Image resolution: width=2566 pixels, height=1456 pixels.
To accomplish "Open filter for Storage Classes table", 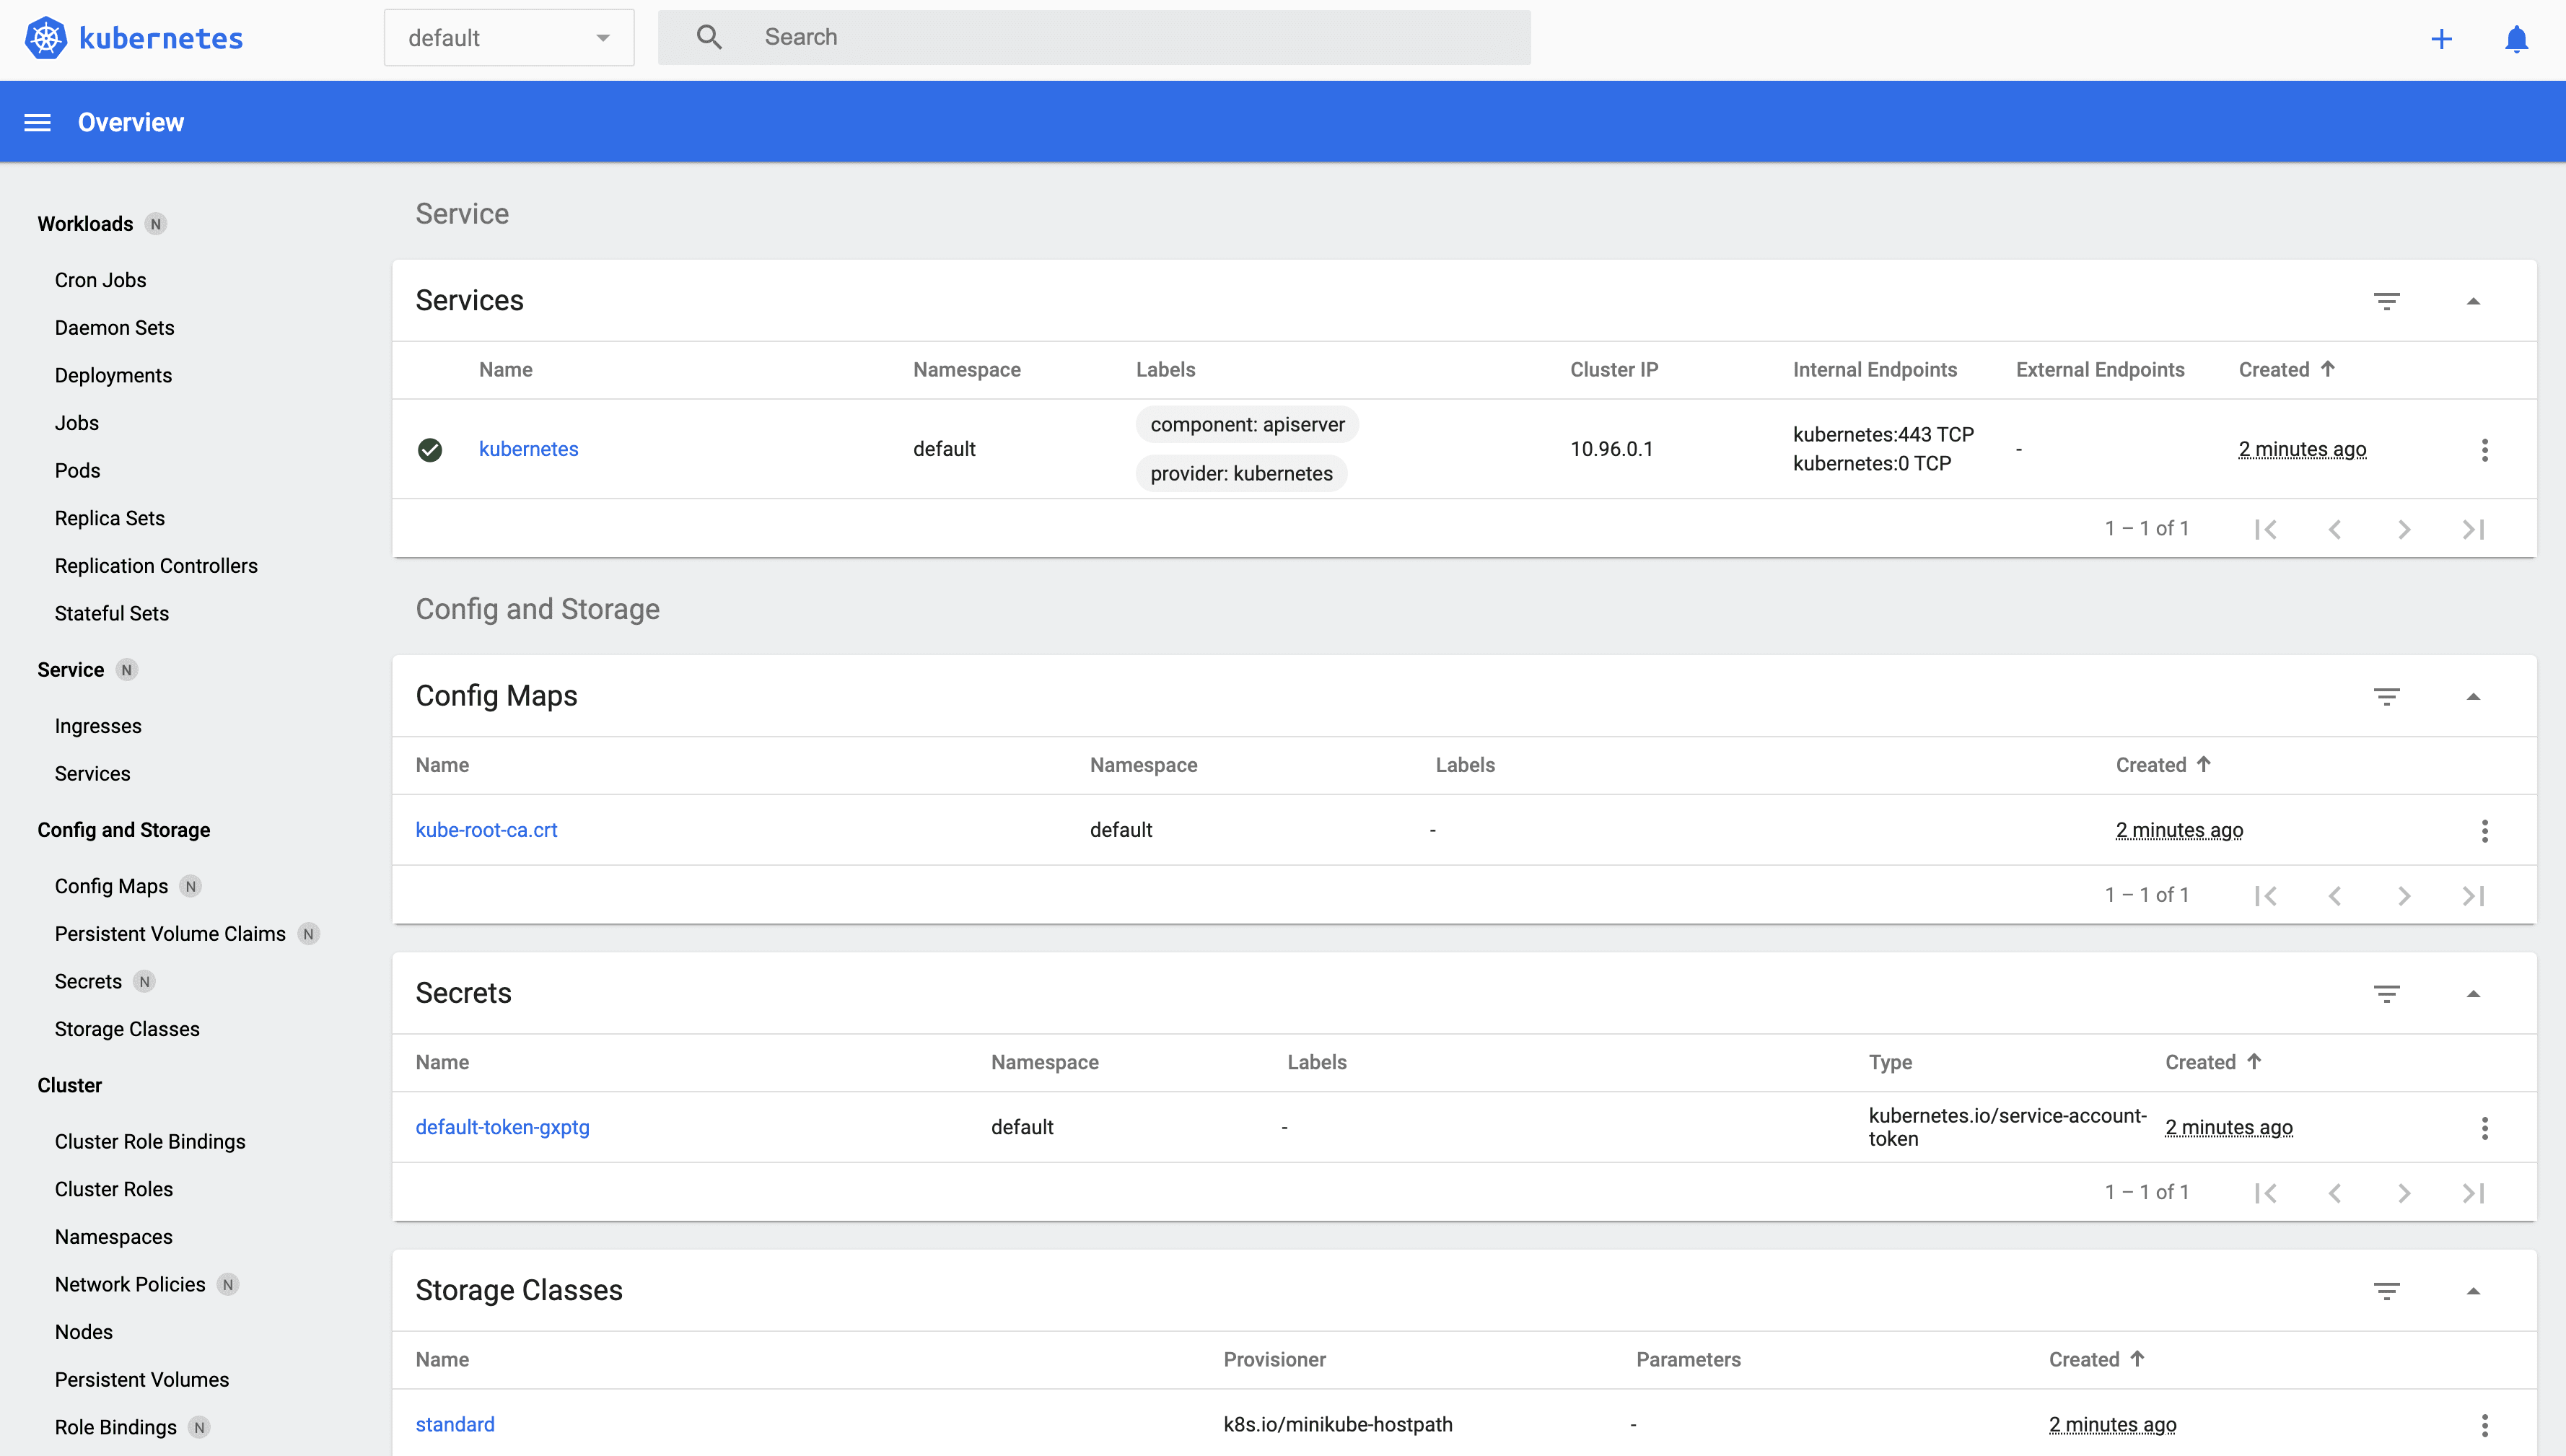I will 2386,1291.
